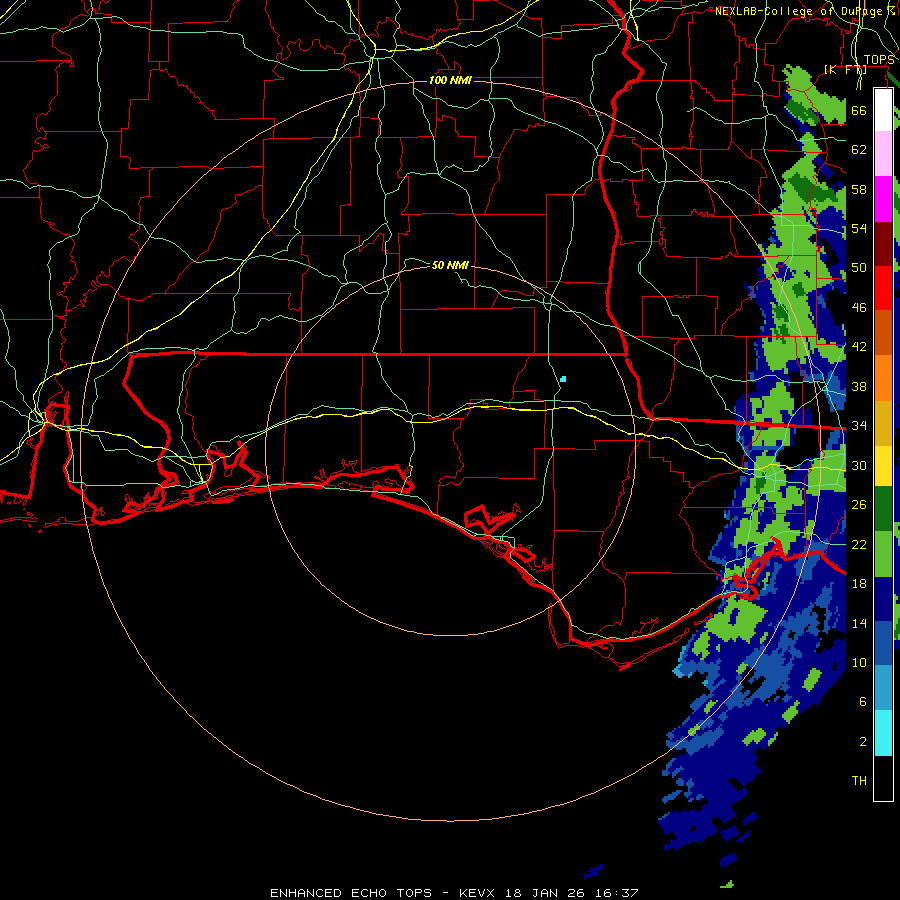Screen dimensions: 900x900
Task: Click the dark orange legend swatch near 42
Action: 883,332
